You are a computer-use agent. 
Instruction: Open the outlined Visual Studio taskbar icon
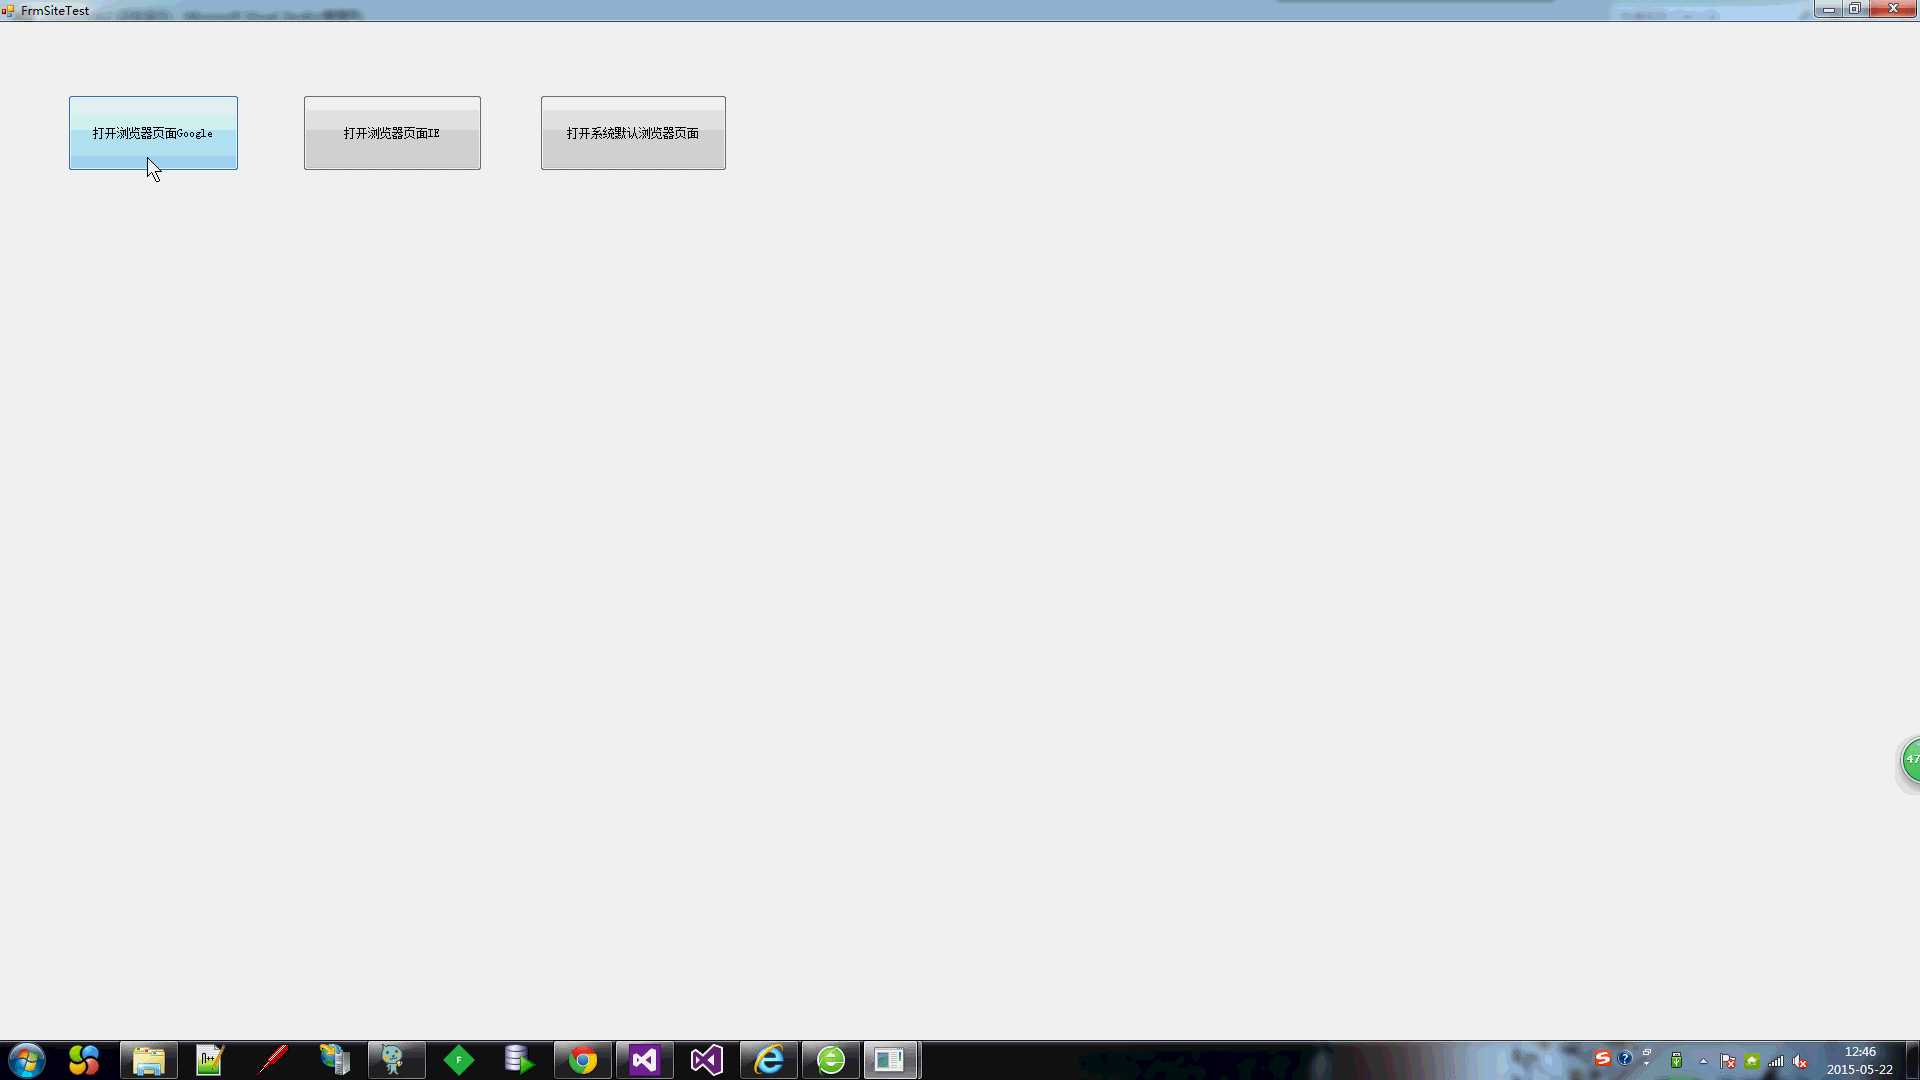pyautogui.click(x=707, y=1060)
